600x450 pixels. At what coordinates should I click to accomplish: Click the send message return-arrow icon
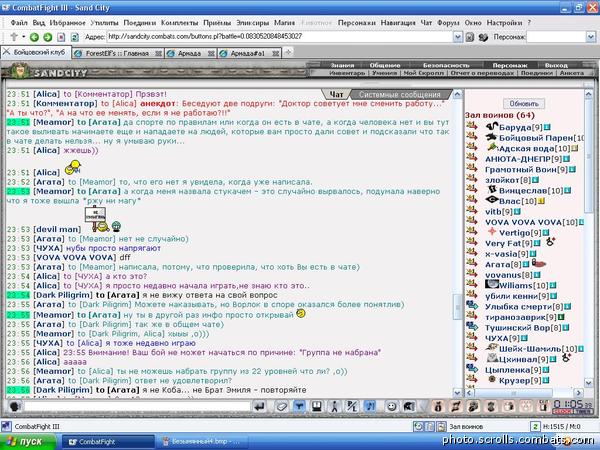pyautogui.click(x=260, y=406)
